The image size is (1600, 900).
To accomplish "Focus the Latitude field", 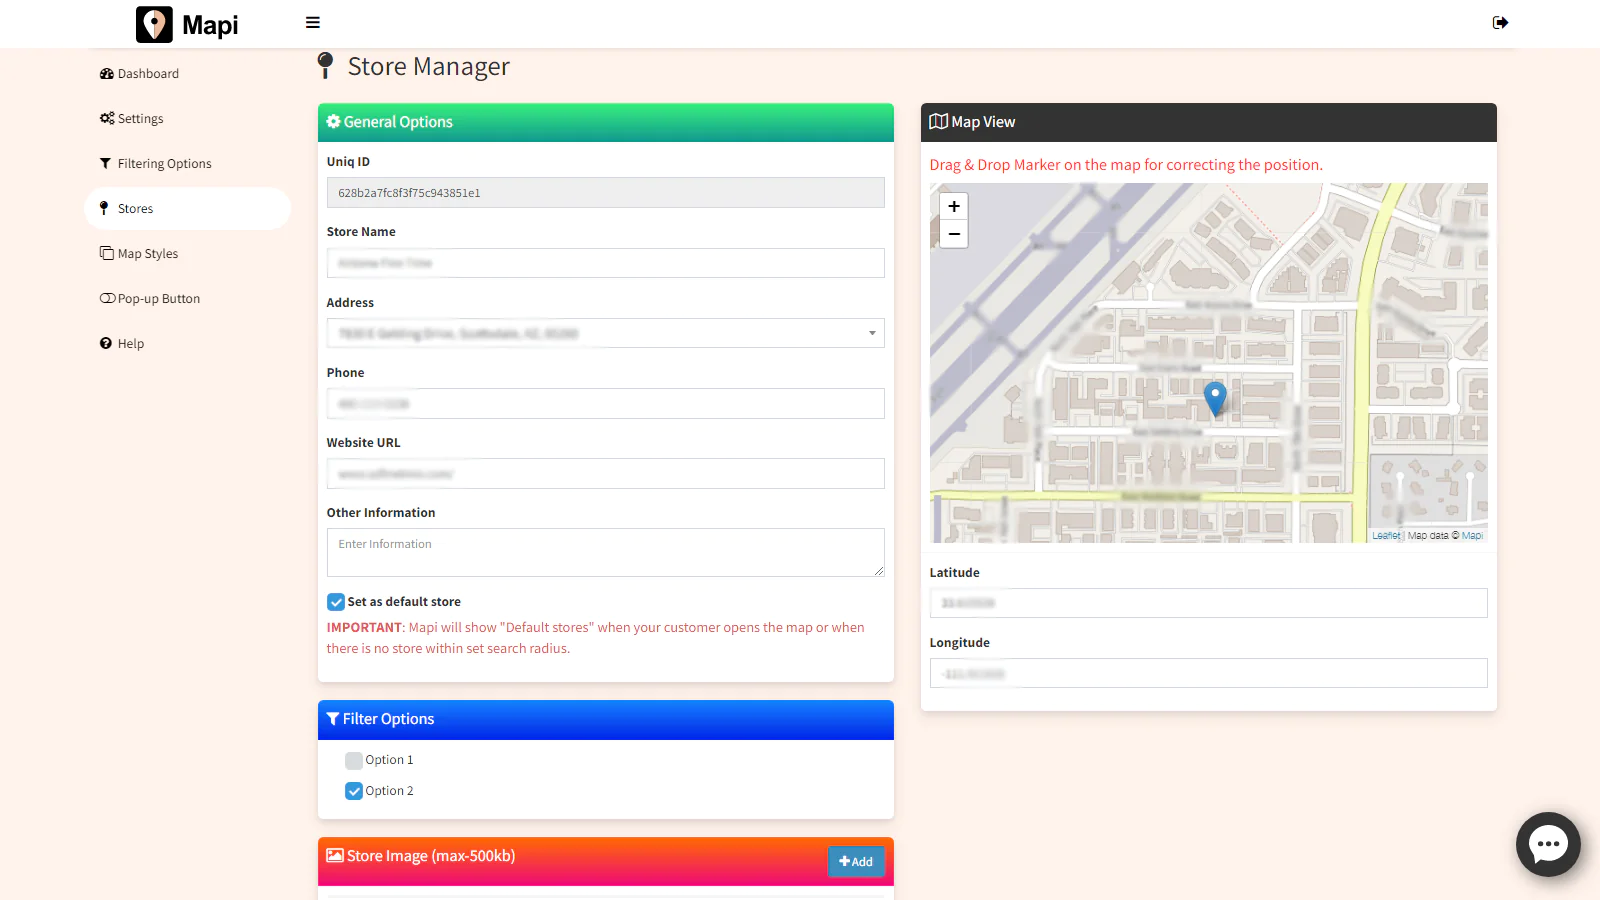I will click(1209, 603).
